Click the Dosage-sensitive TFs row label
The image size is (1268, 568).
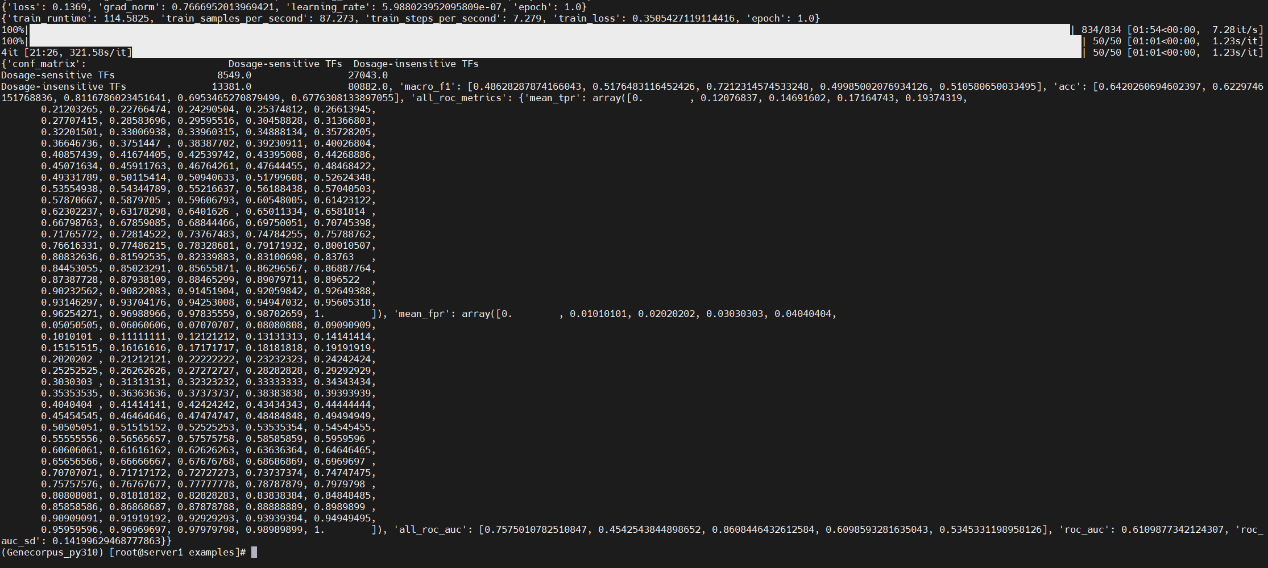(57, 74)
